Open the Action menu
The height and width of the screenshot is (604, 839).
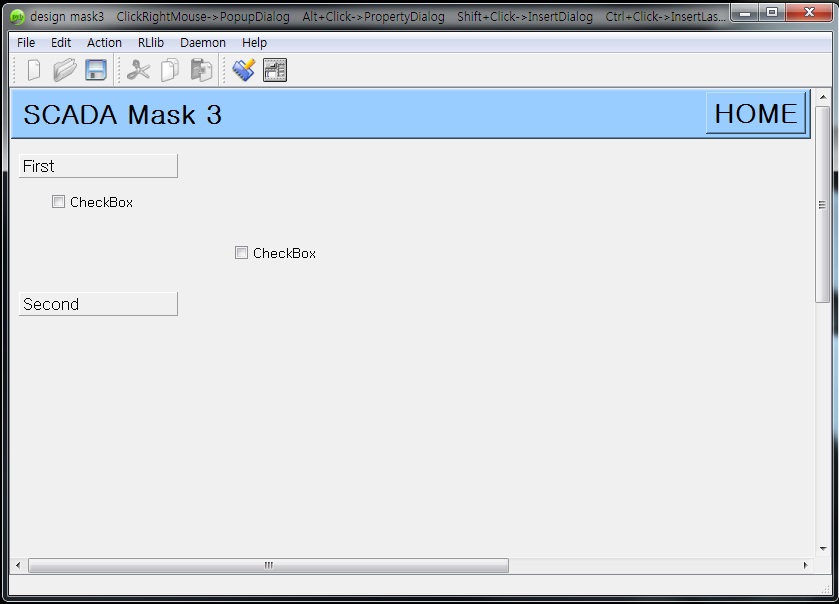(x=103, y=42)
